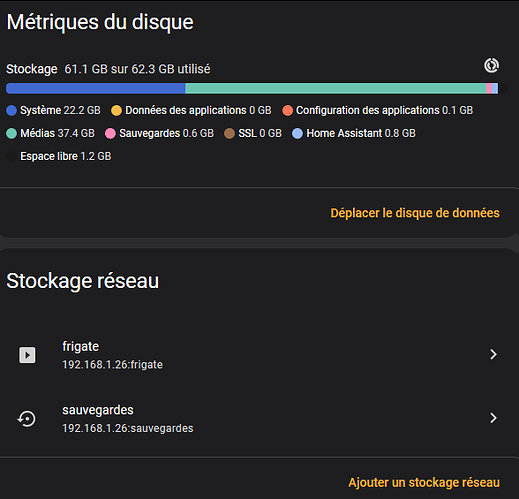The height and width of the screenshot is (499, 519).
Task: Click the blue Système legend dot
Action: [x=12, y=111]
